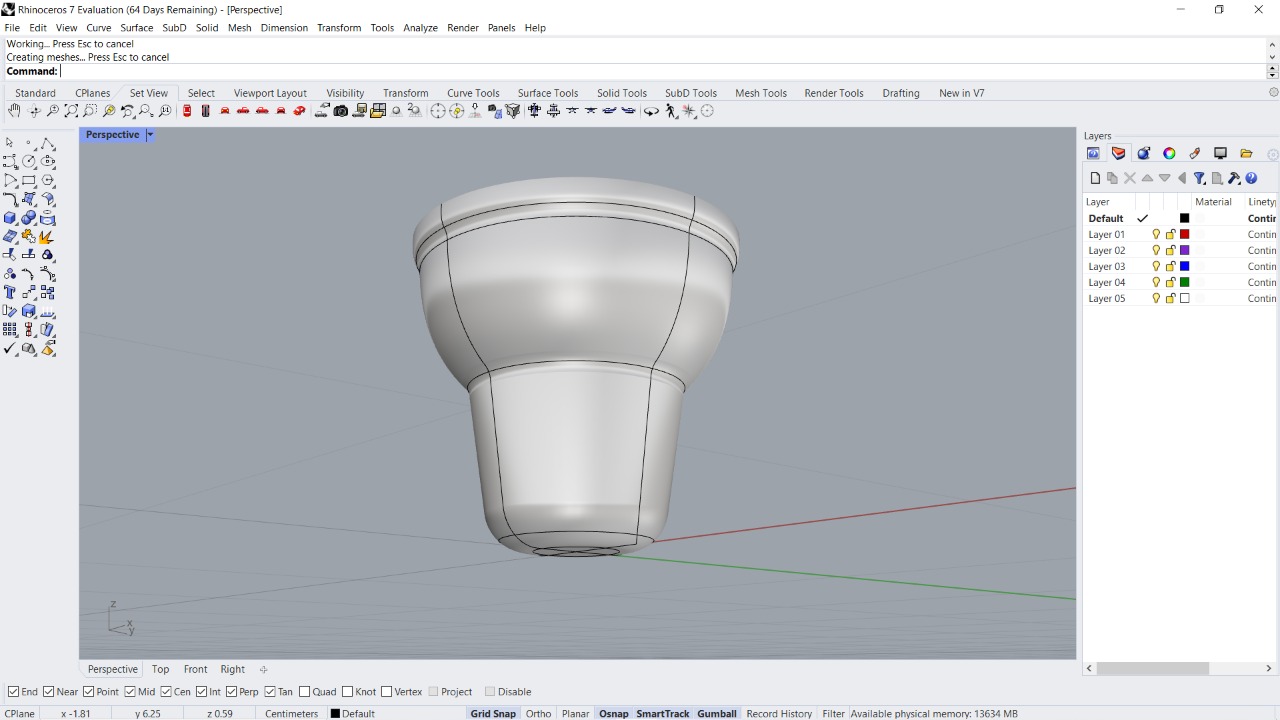Screen dimensions: 1280x720
Task: Open the Surface menu
Action: (x=136, y=28)
